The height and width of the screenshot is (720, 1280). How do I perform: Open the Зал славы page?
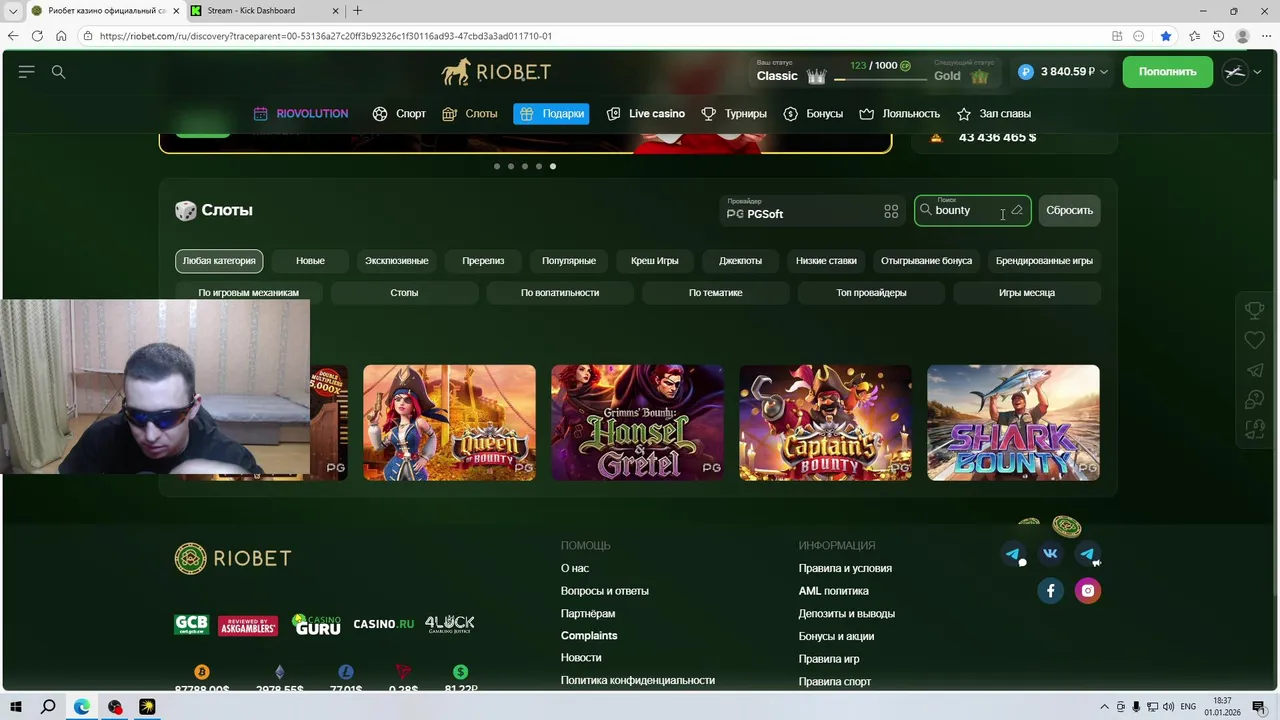[x=994, y=114]
